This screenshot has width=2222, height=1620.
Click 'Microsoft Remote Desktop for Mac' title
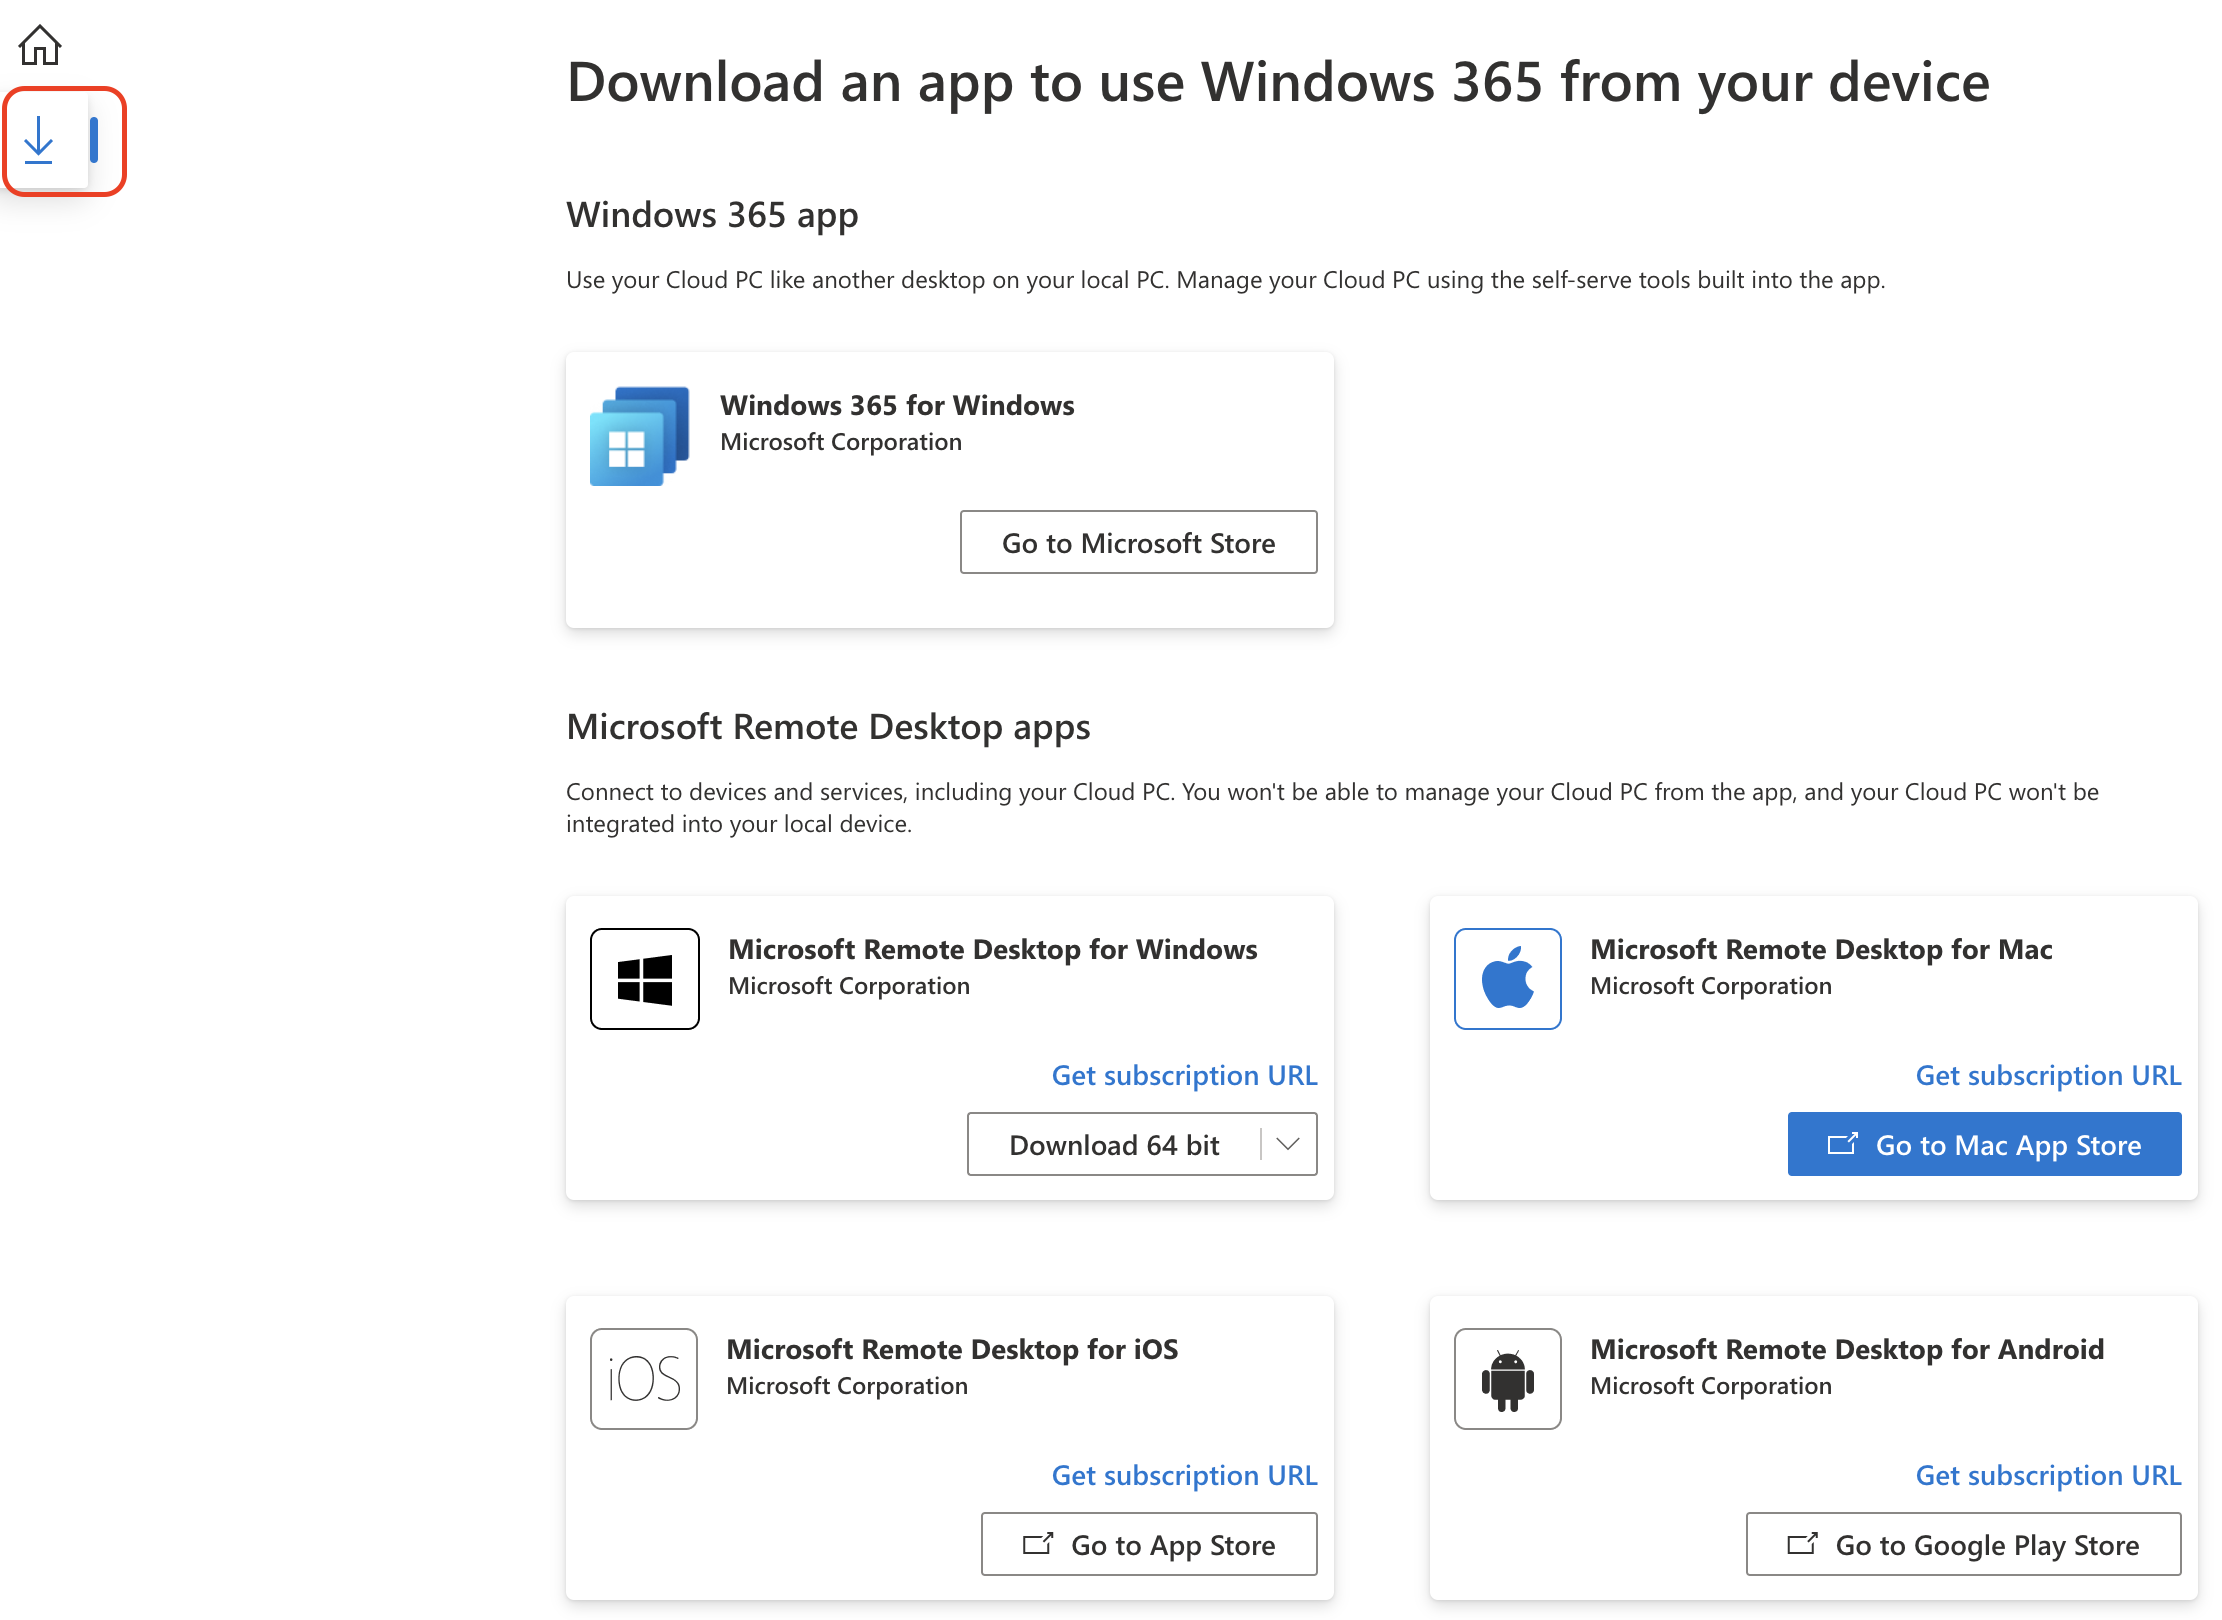1821,949
